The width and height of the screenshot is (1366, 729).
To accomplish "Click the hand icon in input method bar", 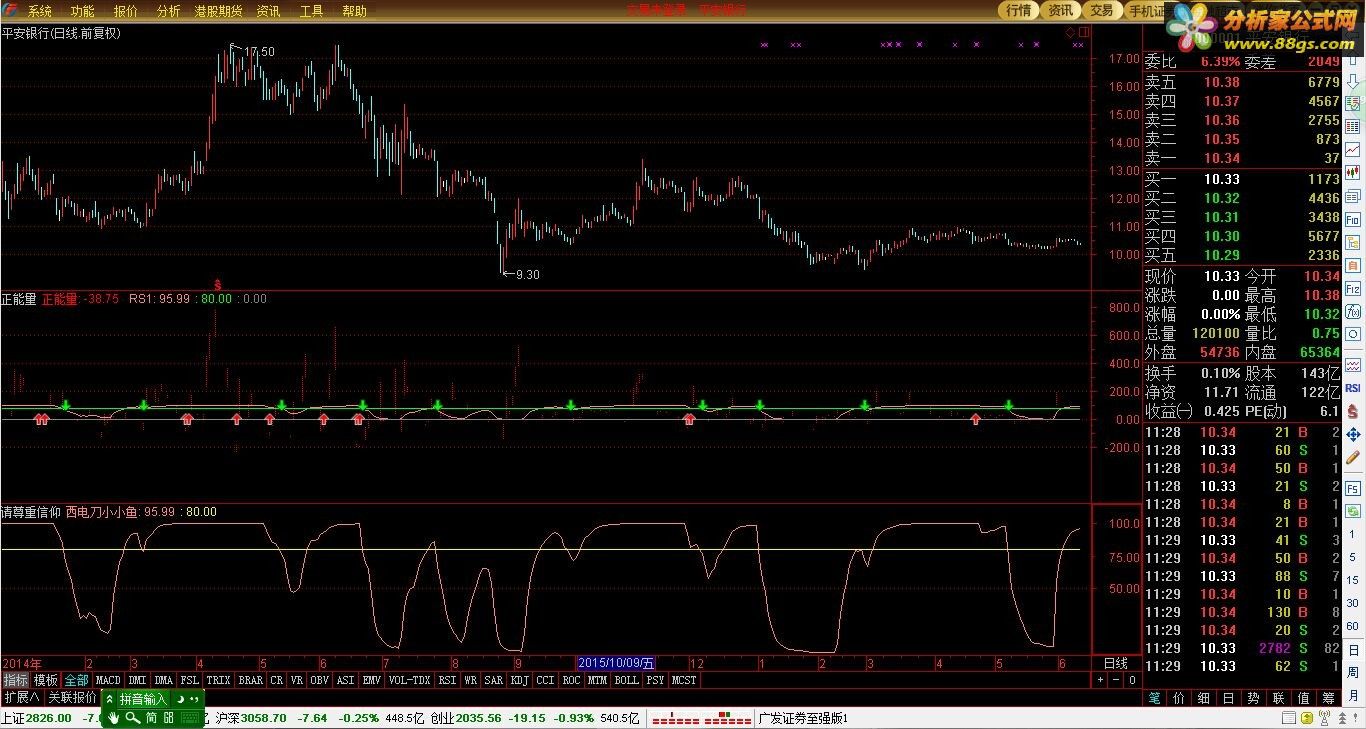I will pos(114,717).
